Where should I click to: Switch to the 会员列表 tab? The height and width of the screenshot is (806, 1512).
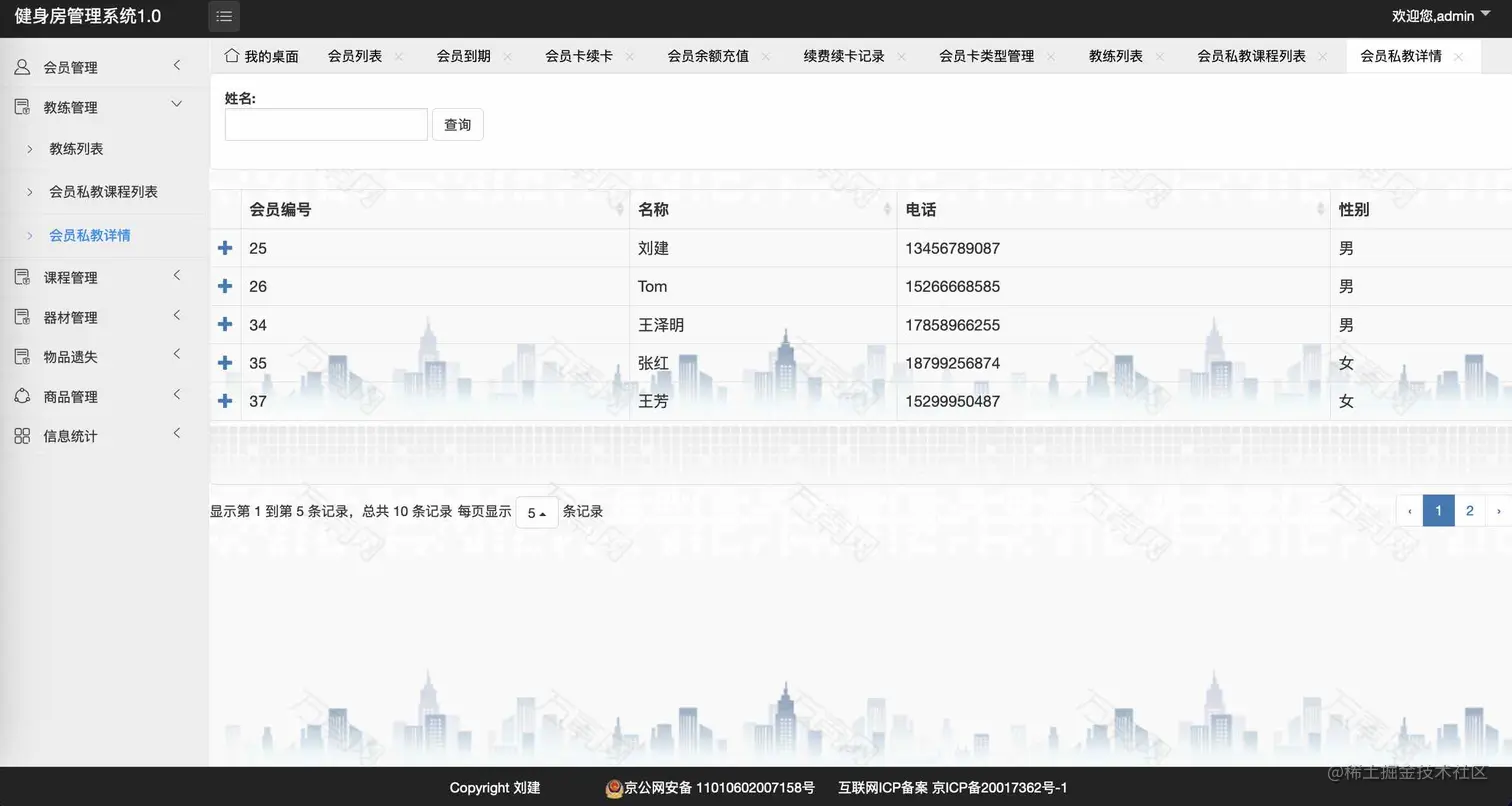(355, 56)
